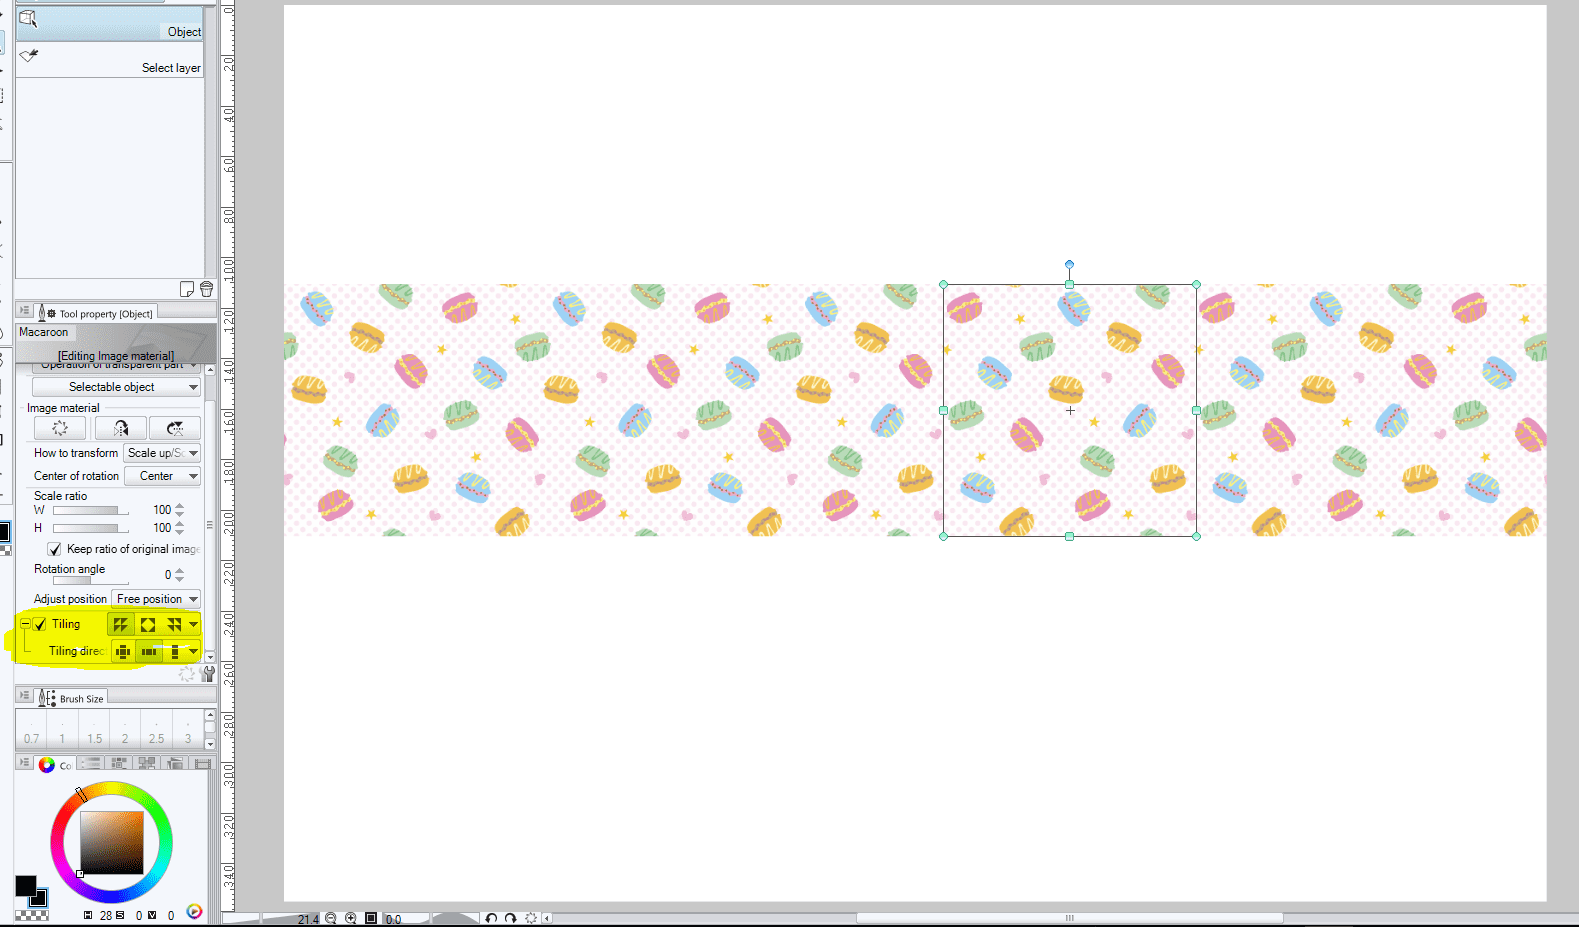1579x927 pixels.
Task: Choose the Select layer sub tool
Action: pos(110,59)
